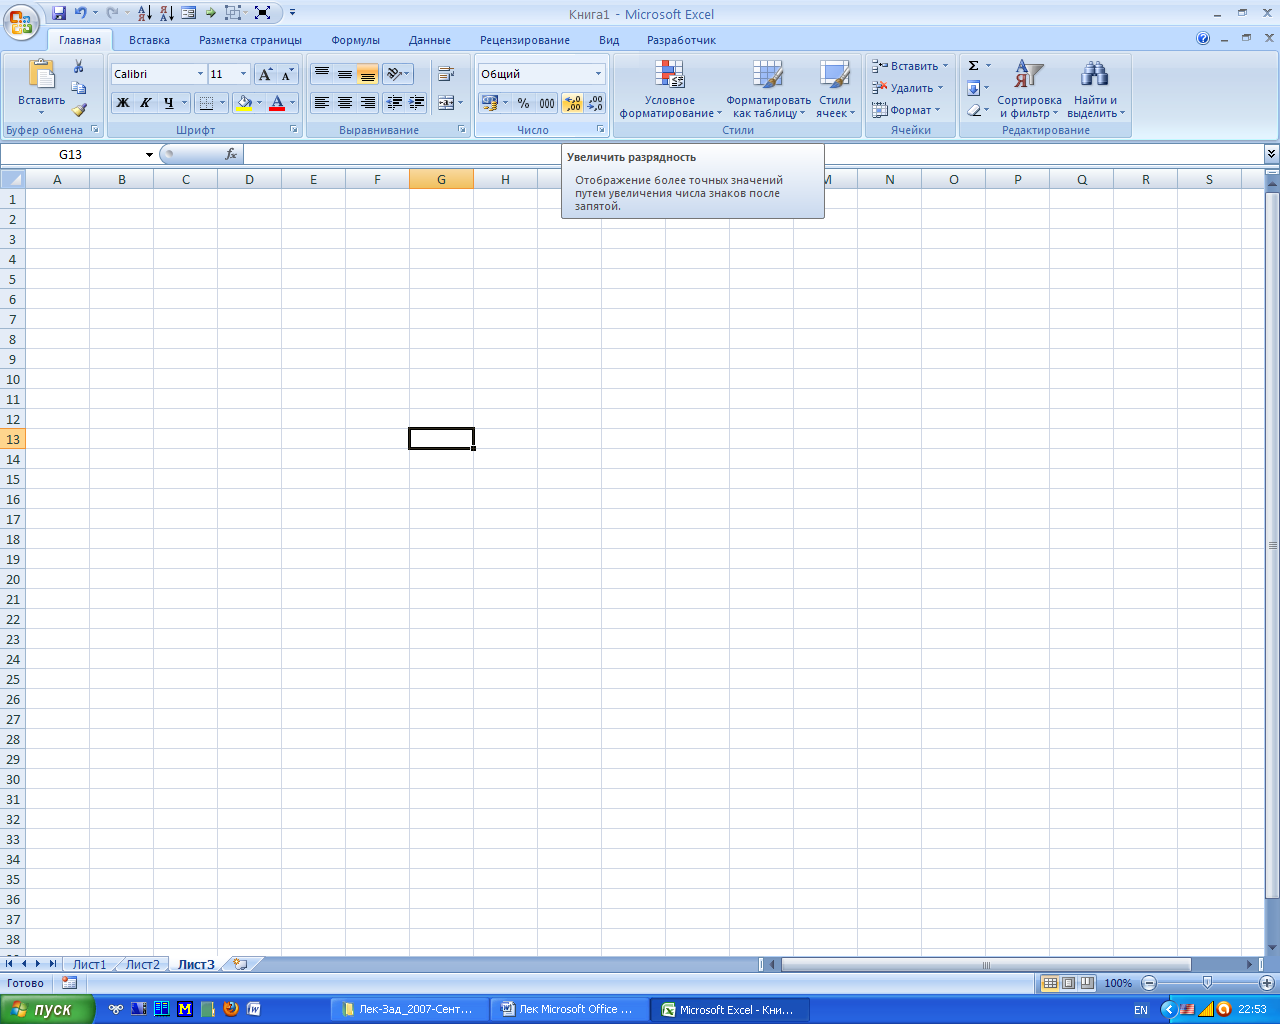Click the Windows пуск start button
This screenshot has width=1280, height=1024.
[47, 1009]
